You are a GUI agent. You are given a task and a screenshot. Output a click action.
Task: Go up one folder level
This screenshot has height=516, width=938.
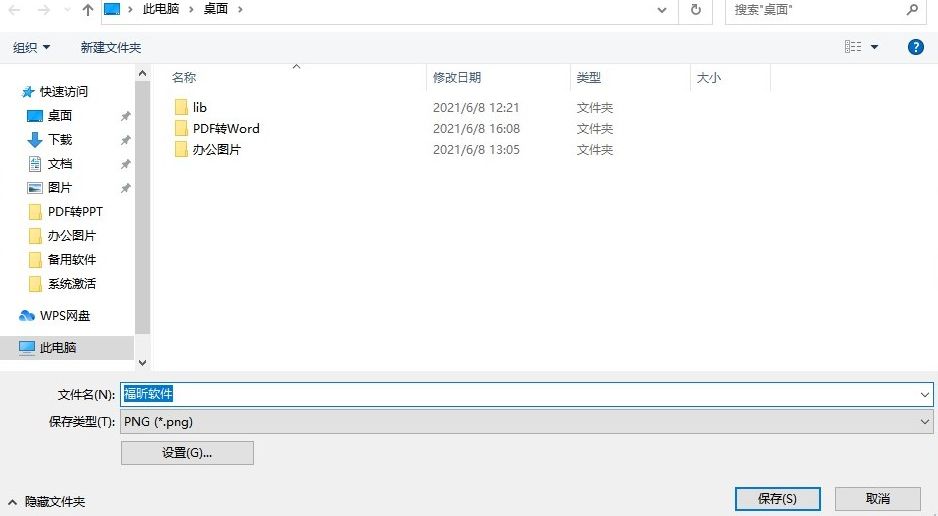tap(88, 10)
